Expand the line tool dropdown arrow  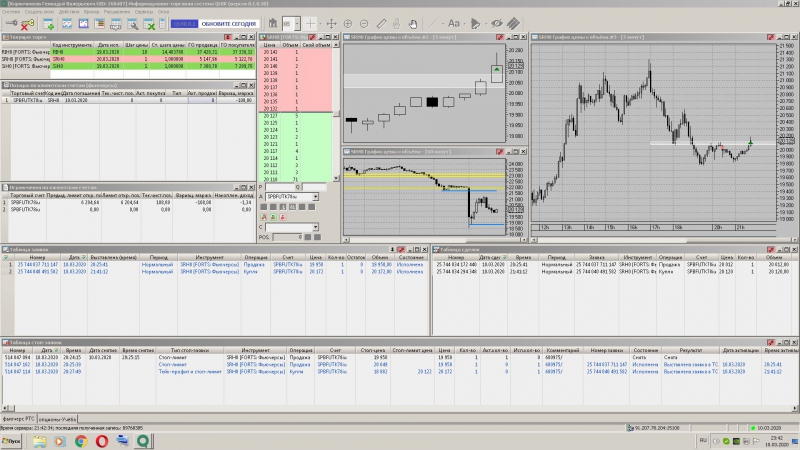click(443, 23)
